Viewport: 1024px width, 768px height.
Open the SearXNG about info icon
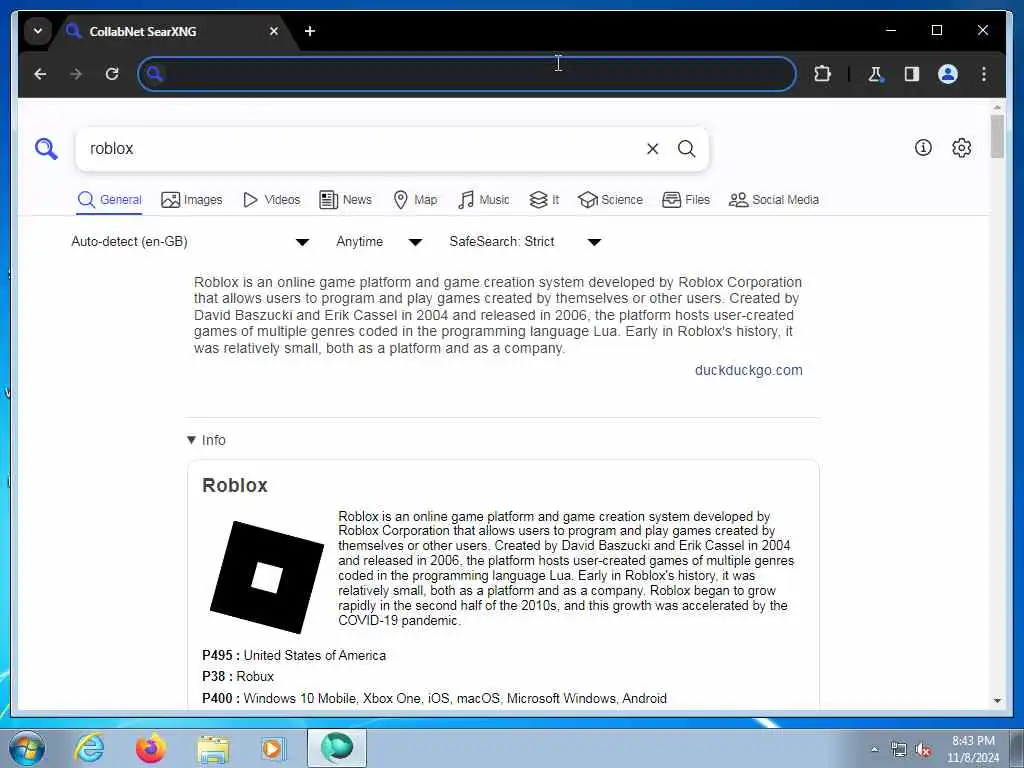coord(923,148)
